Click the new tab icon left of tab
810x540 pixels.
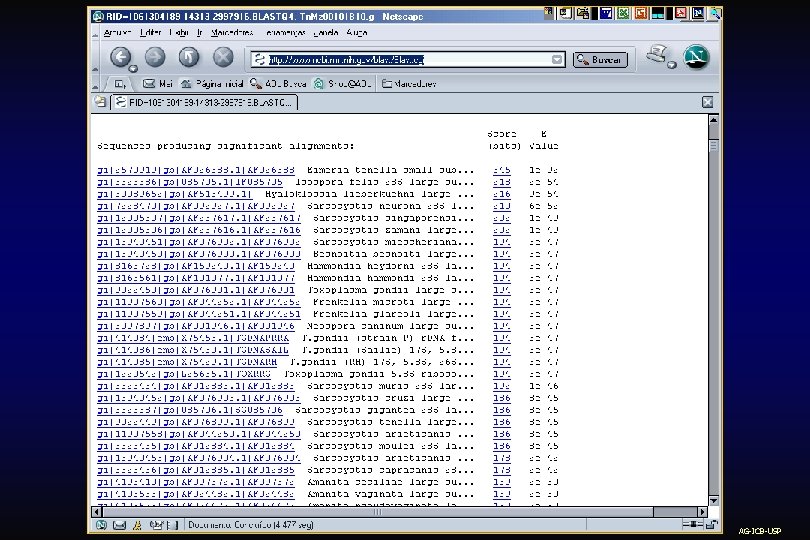coord(100,102)
